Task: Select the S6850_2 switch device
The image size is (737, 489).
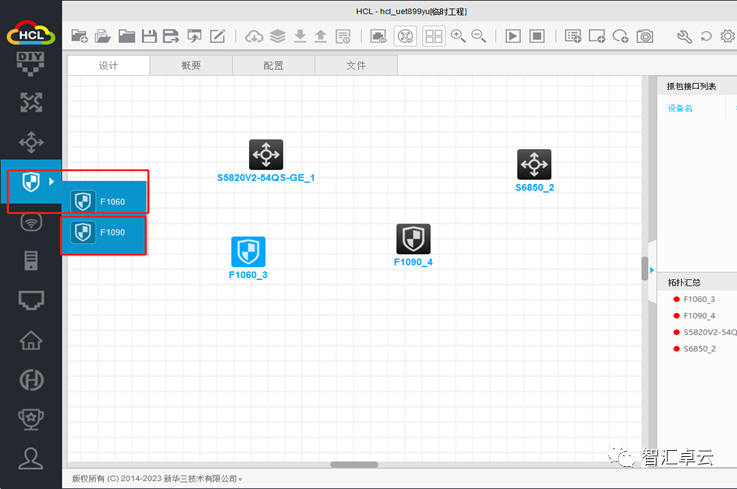Action: [x=534, y=164]
